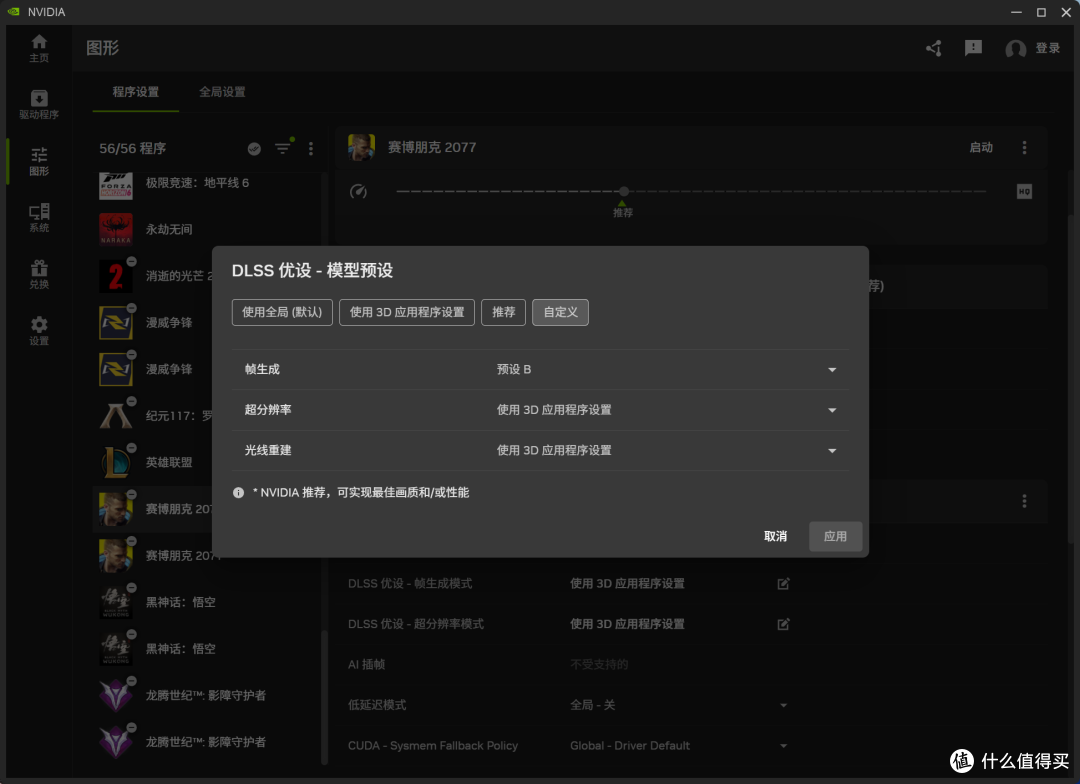Edit DLSS 帧生成模式 override icon
Screen dimensions: 1080x784
(783, 584)
